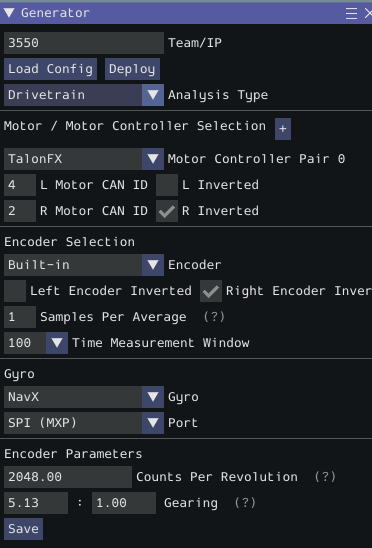Uncheck R Inverted checkbox

tap(167, 211)
